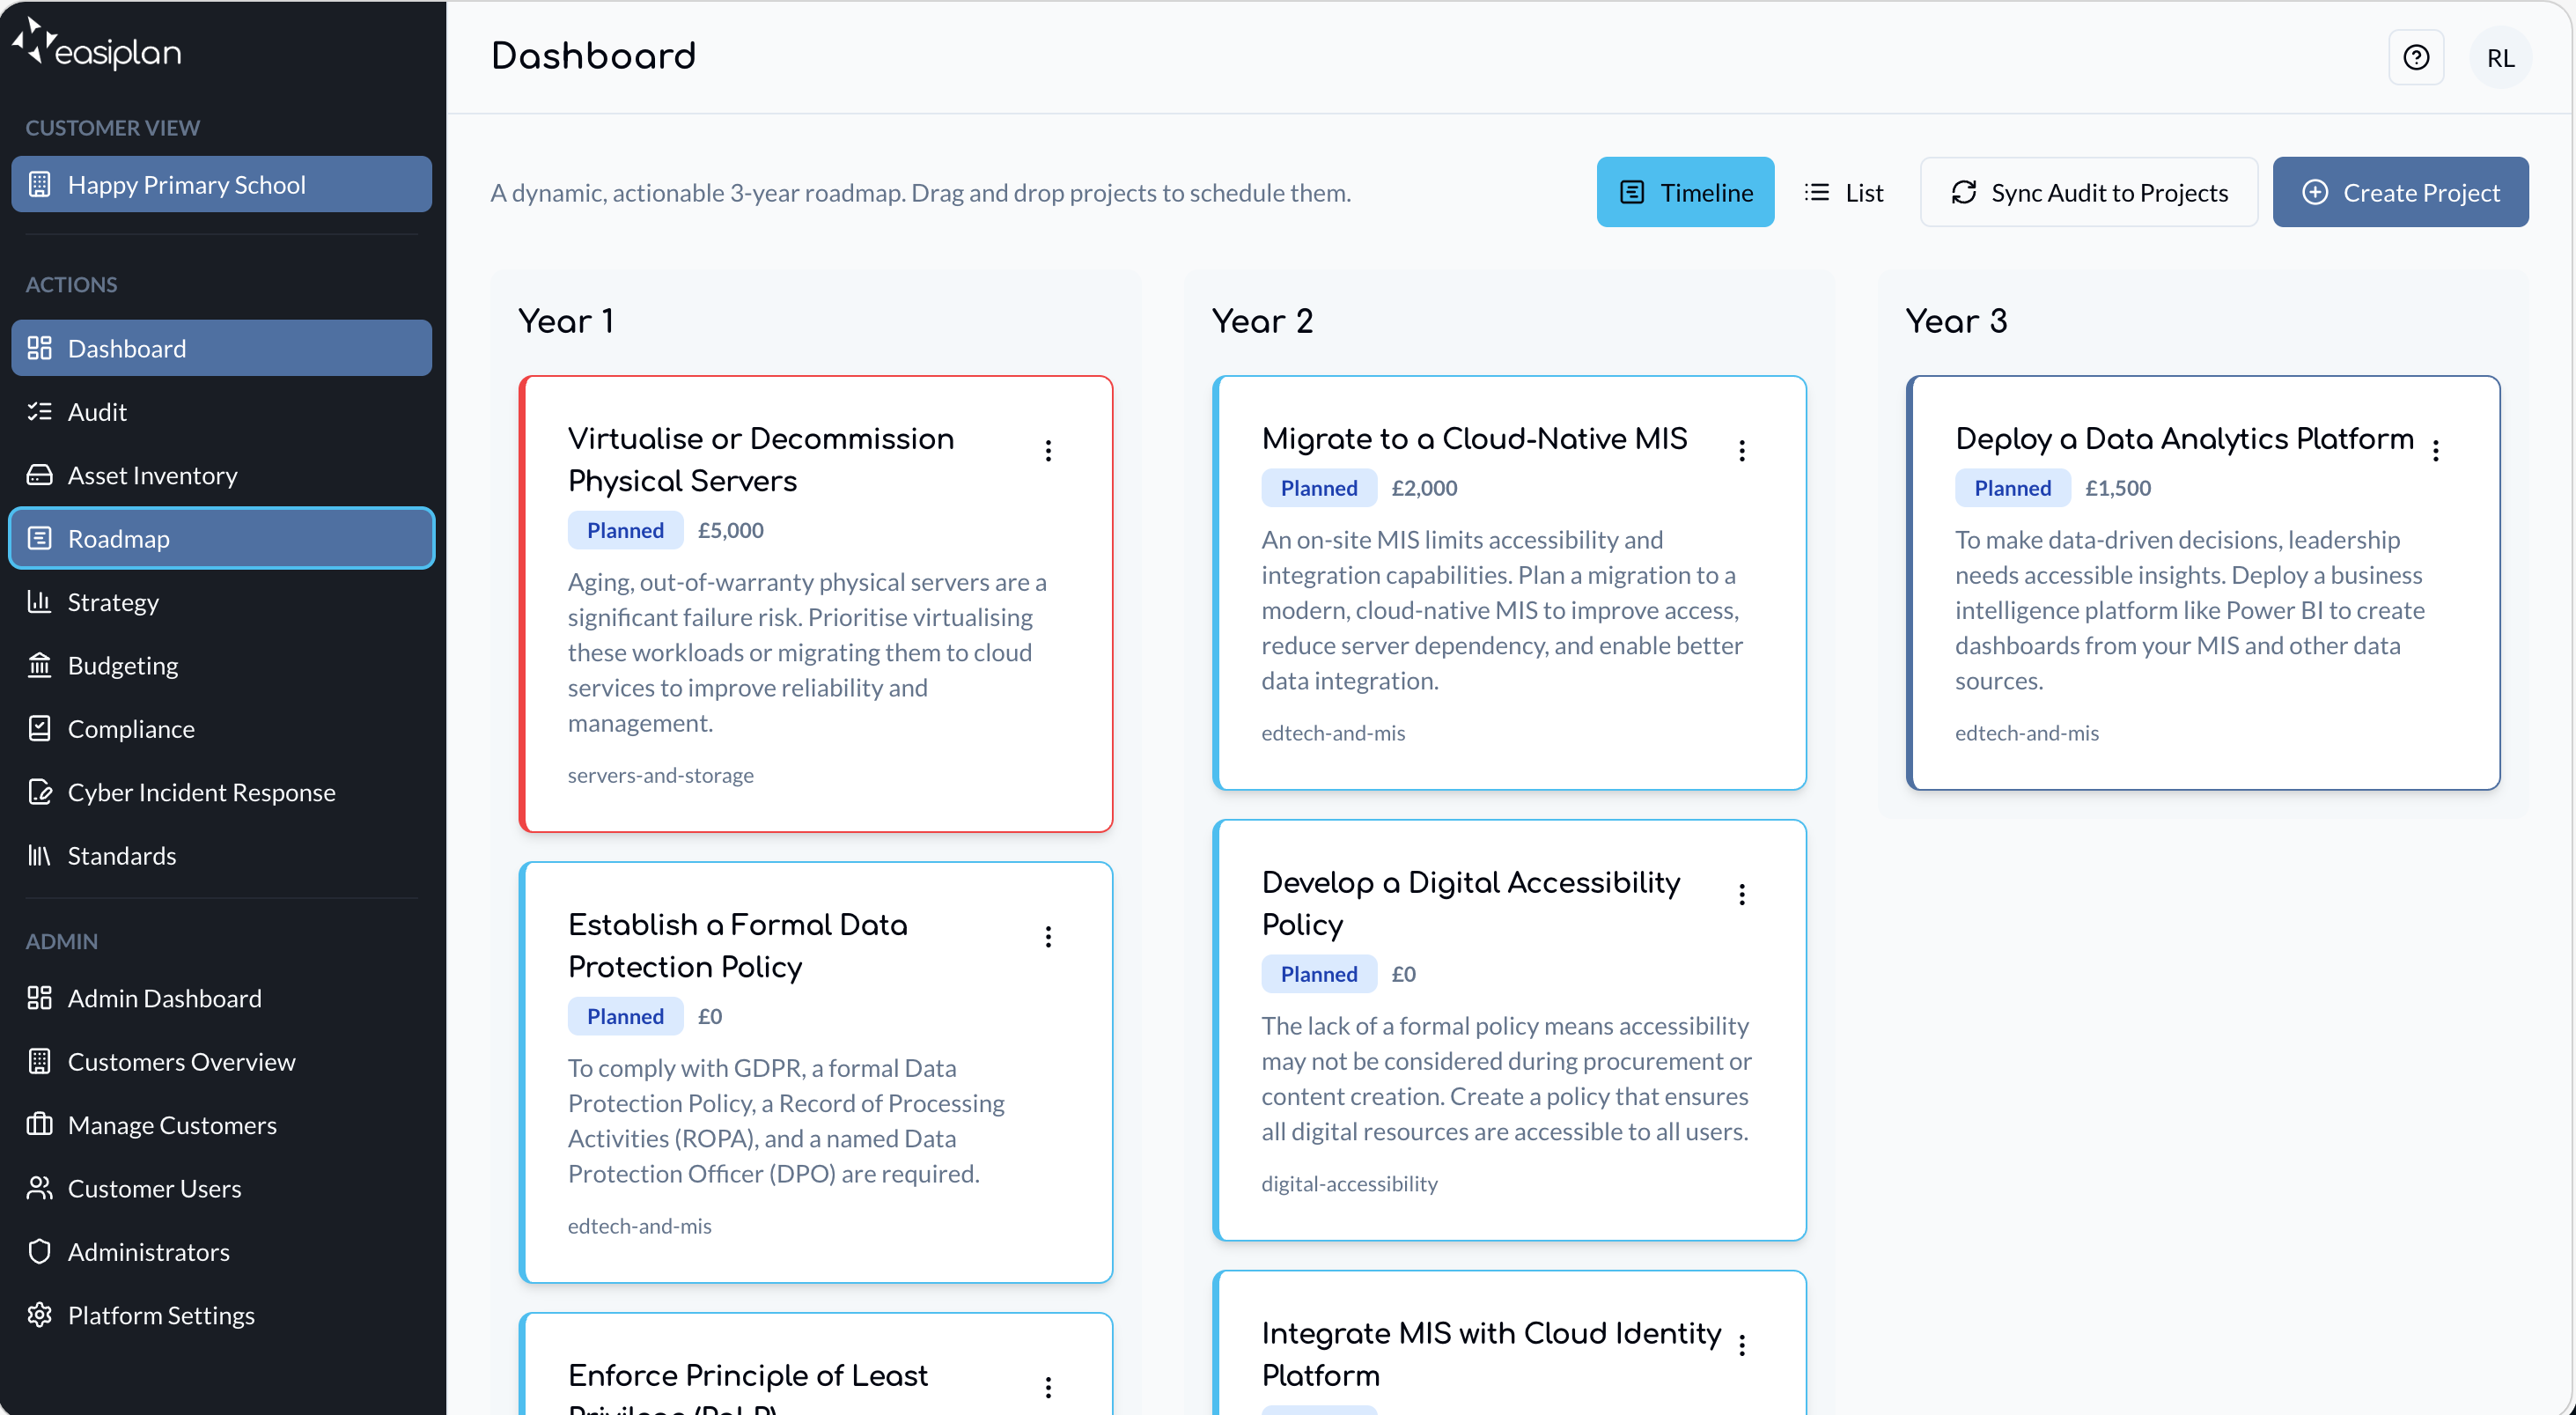This screenshot has width=2576, height=1415.
Task: Click the £5,000 cost on the servers card
Action: click(x=731, y=530)
